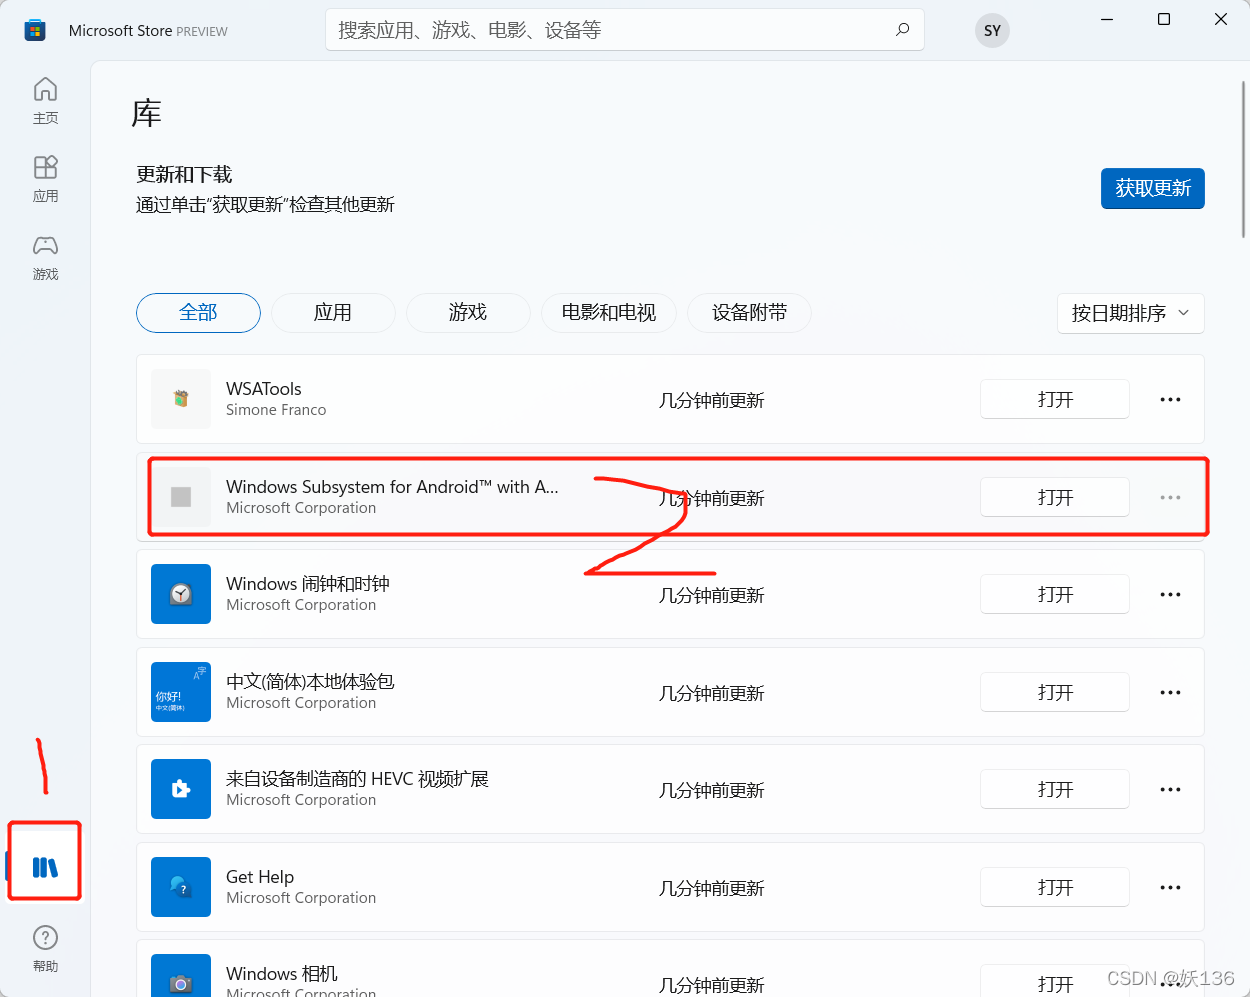Minimize the Microsoft Store window
This screenshot has width=1250, height=997.
tap(1107, 19)
